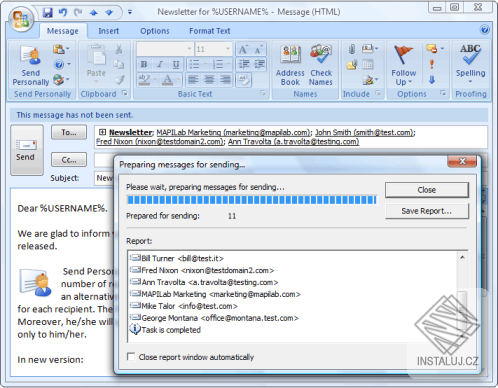Screen dimensions: 498x388
Task: Undo the last action in the quick access toolbar
Action: pos(63,12)
